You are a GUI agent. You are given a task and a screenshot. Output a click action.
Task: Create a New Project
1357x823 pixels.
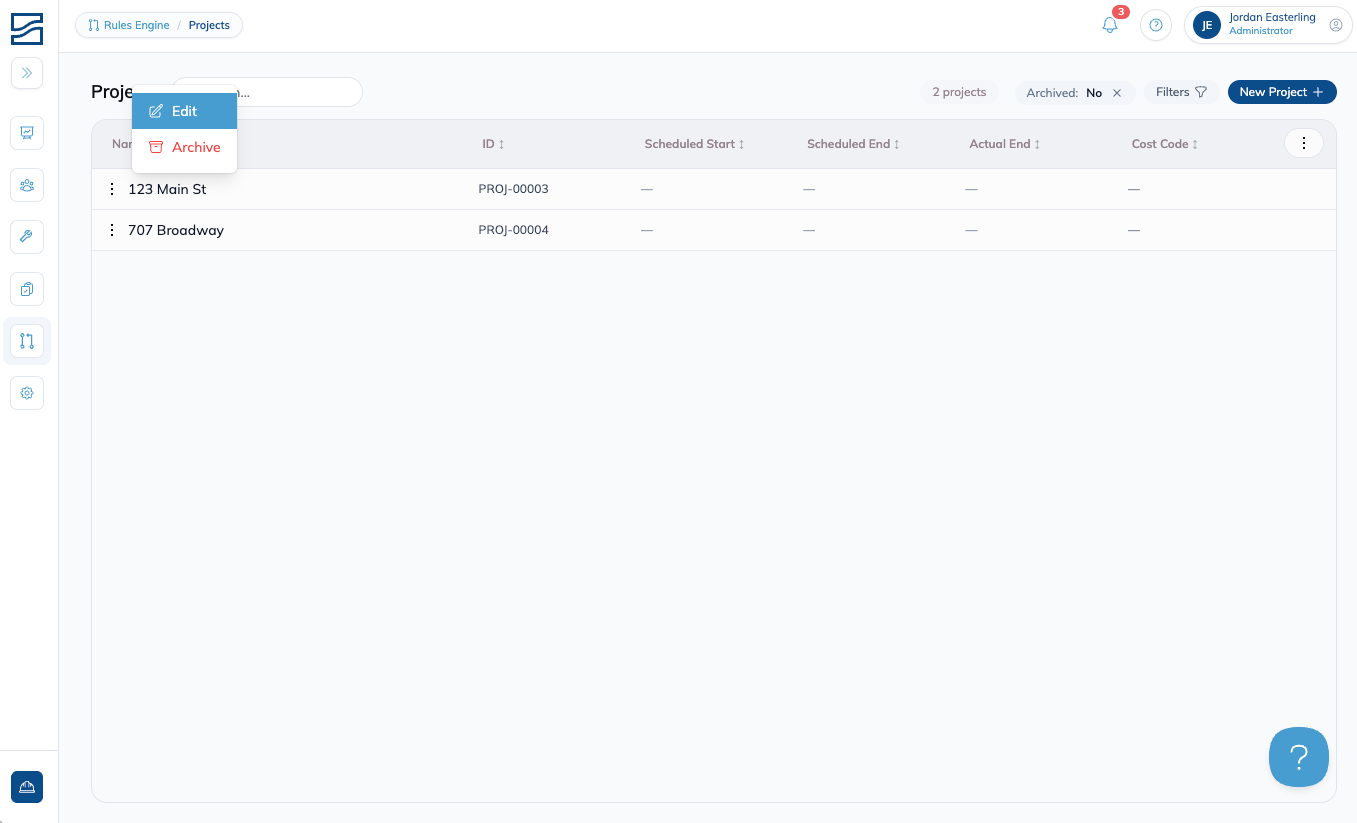tap(1282, 92)
